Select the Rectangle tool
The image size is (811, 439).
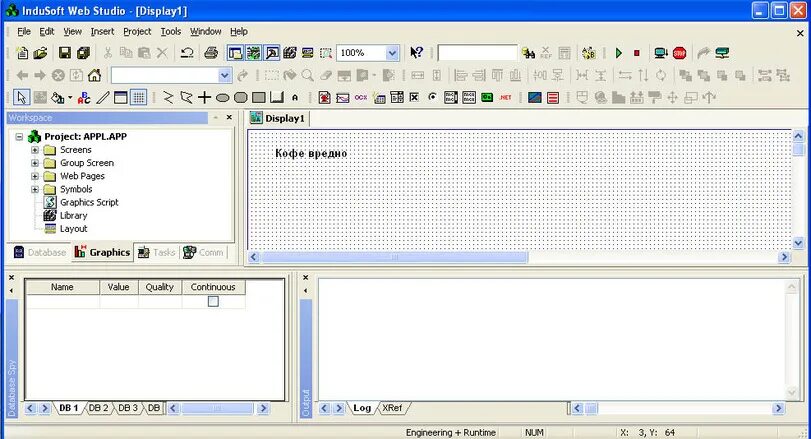pos(259,97)
